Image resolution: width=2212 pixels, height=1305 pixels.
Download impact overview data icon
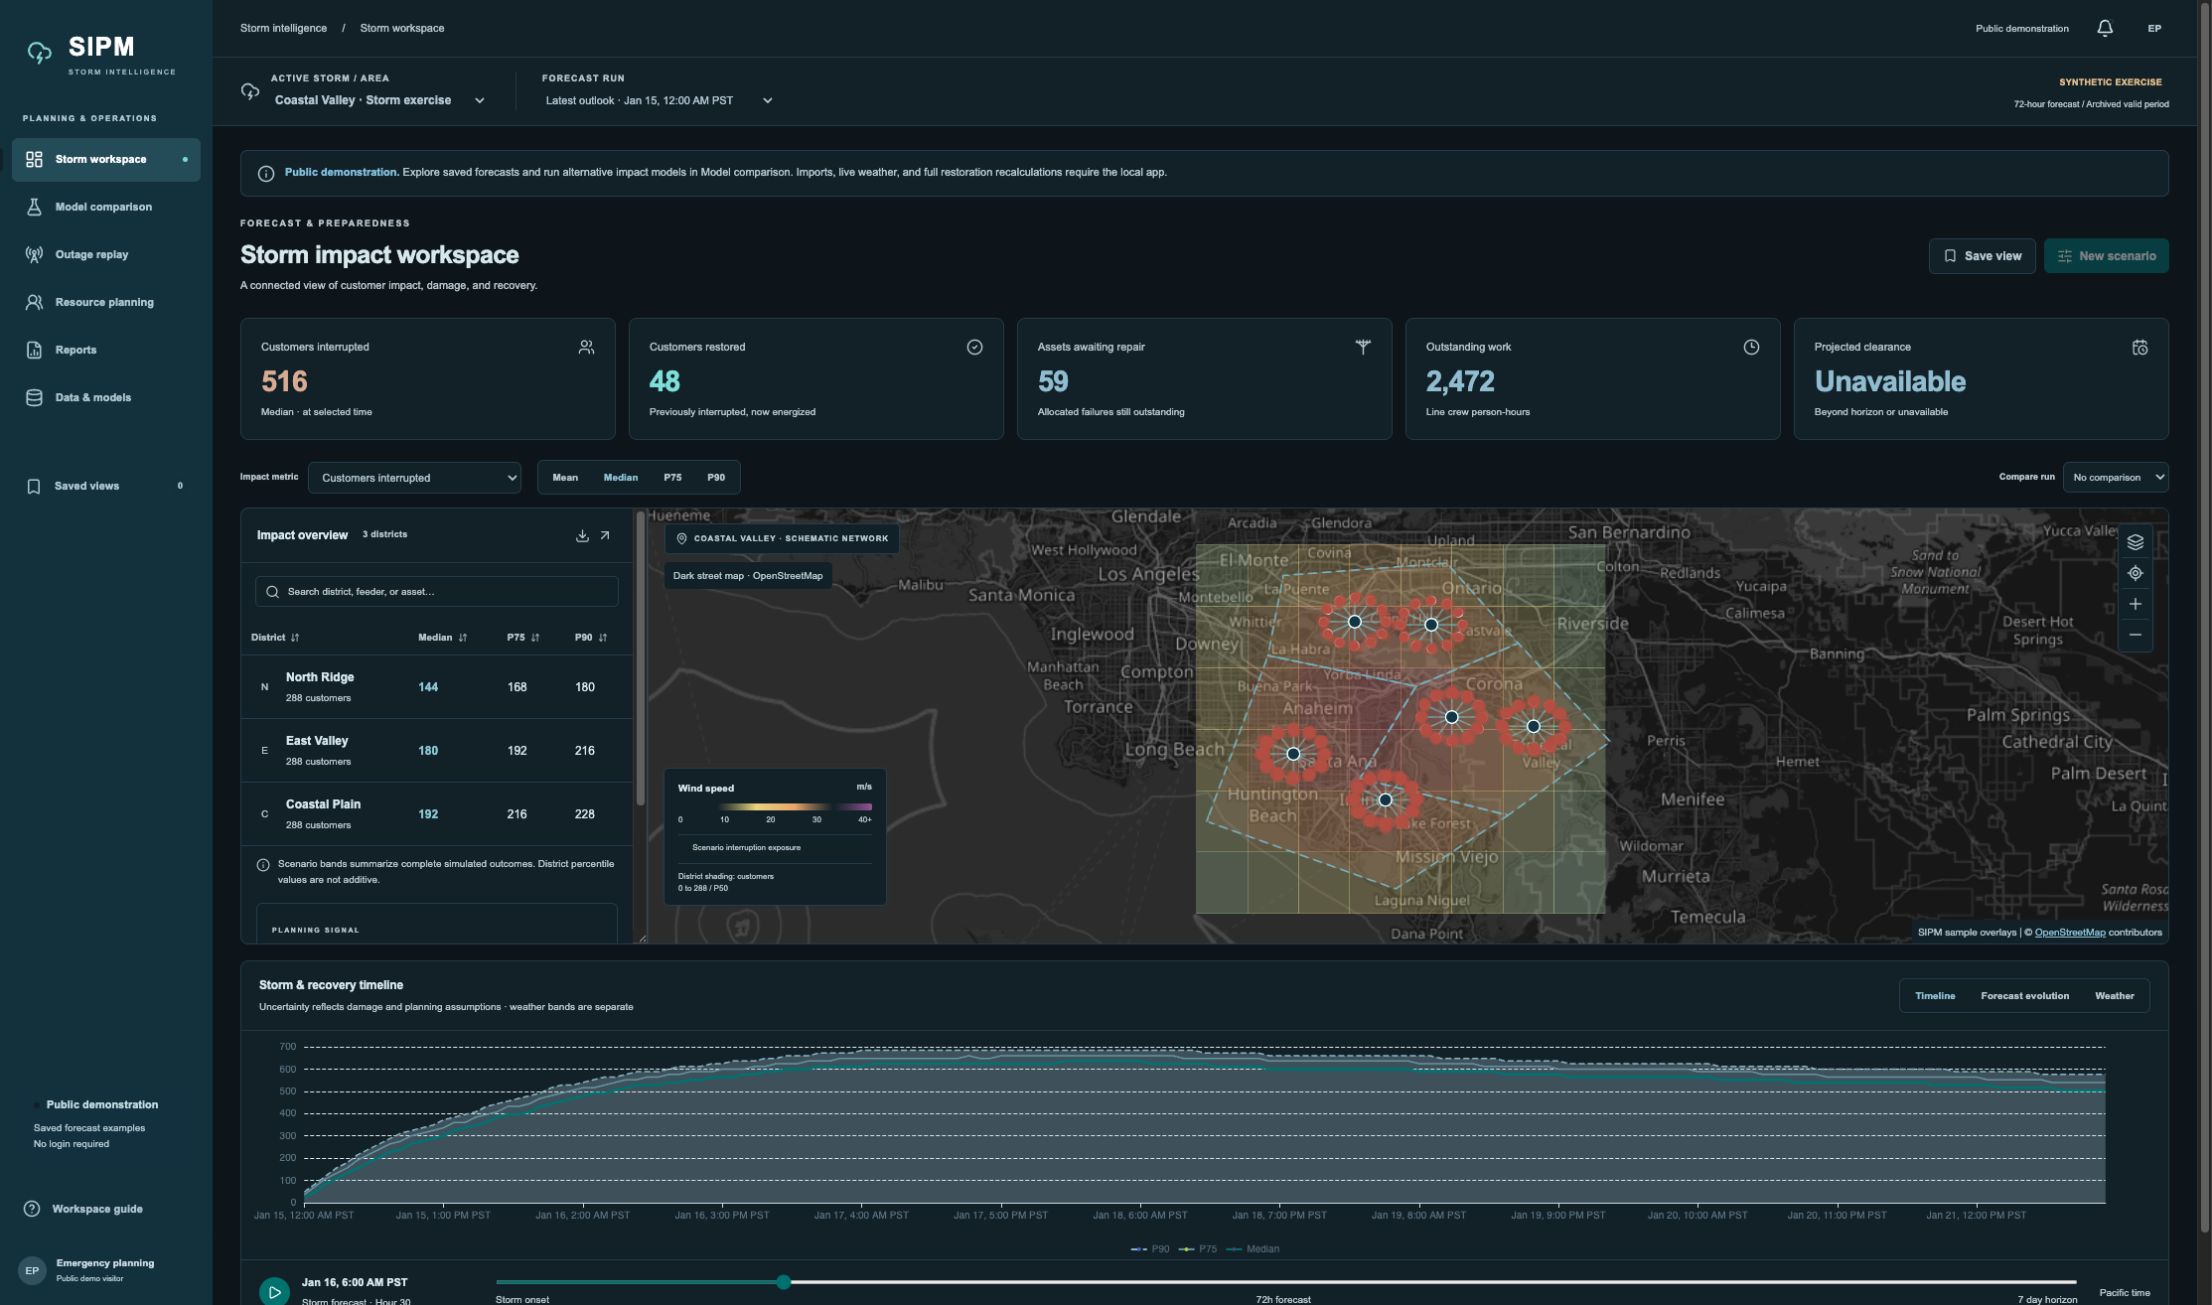(582, 536)
